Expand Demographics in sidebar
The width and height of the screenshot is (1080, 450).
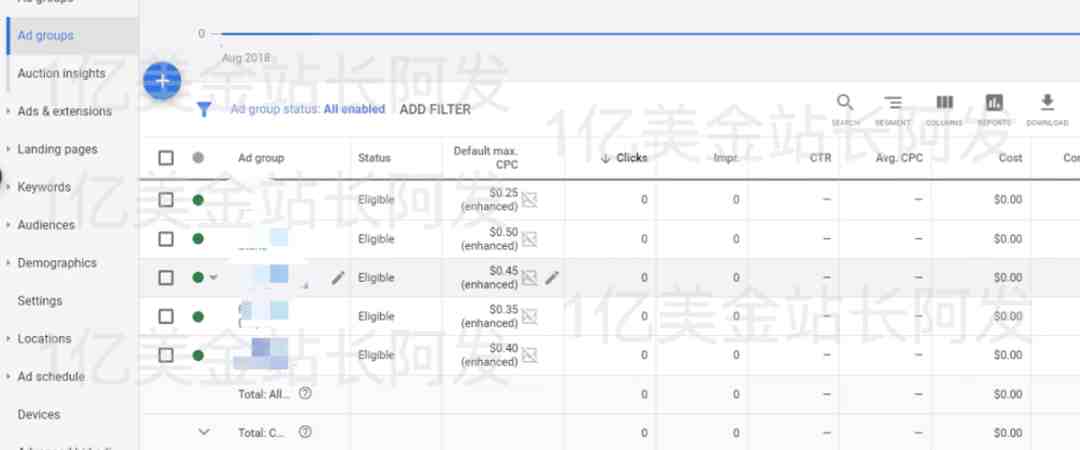coord(7,263)
